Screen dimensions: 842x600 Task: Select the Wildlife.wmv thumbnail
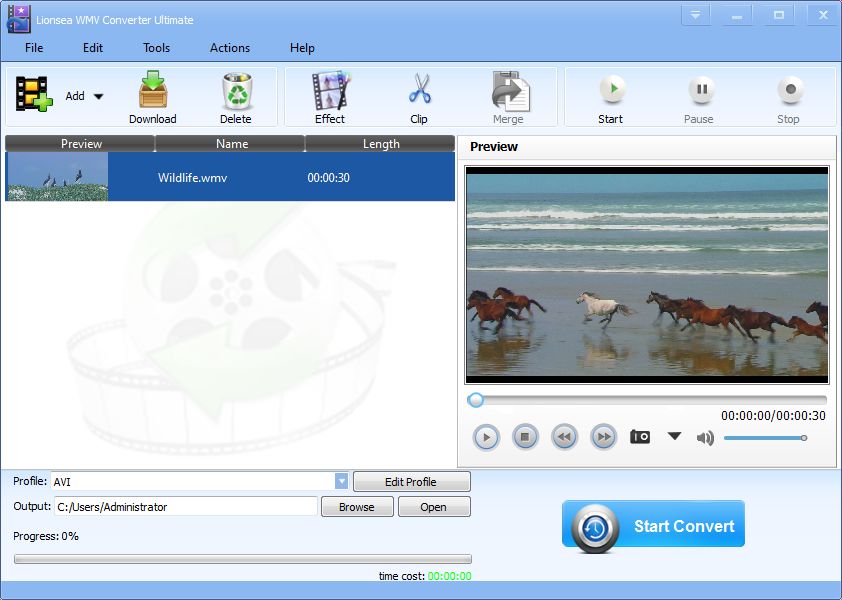pyautogui.click(x=57, y=177)
